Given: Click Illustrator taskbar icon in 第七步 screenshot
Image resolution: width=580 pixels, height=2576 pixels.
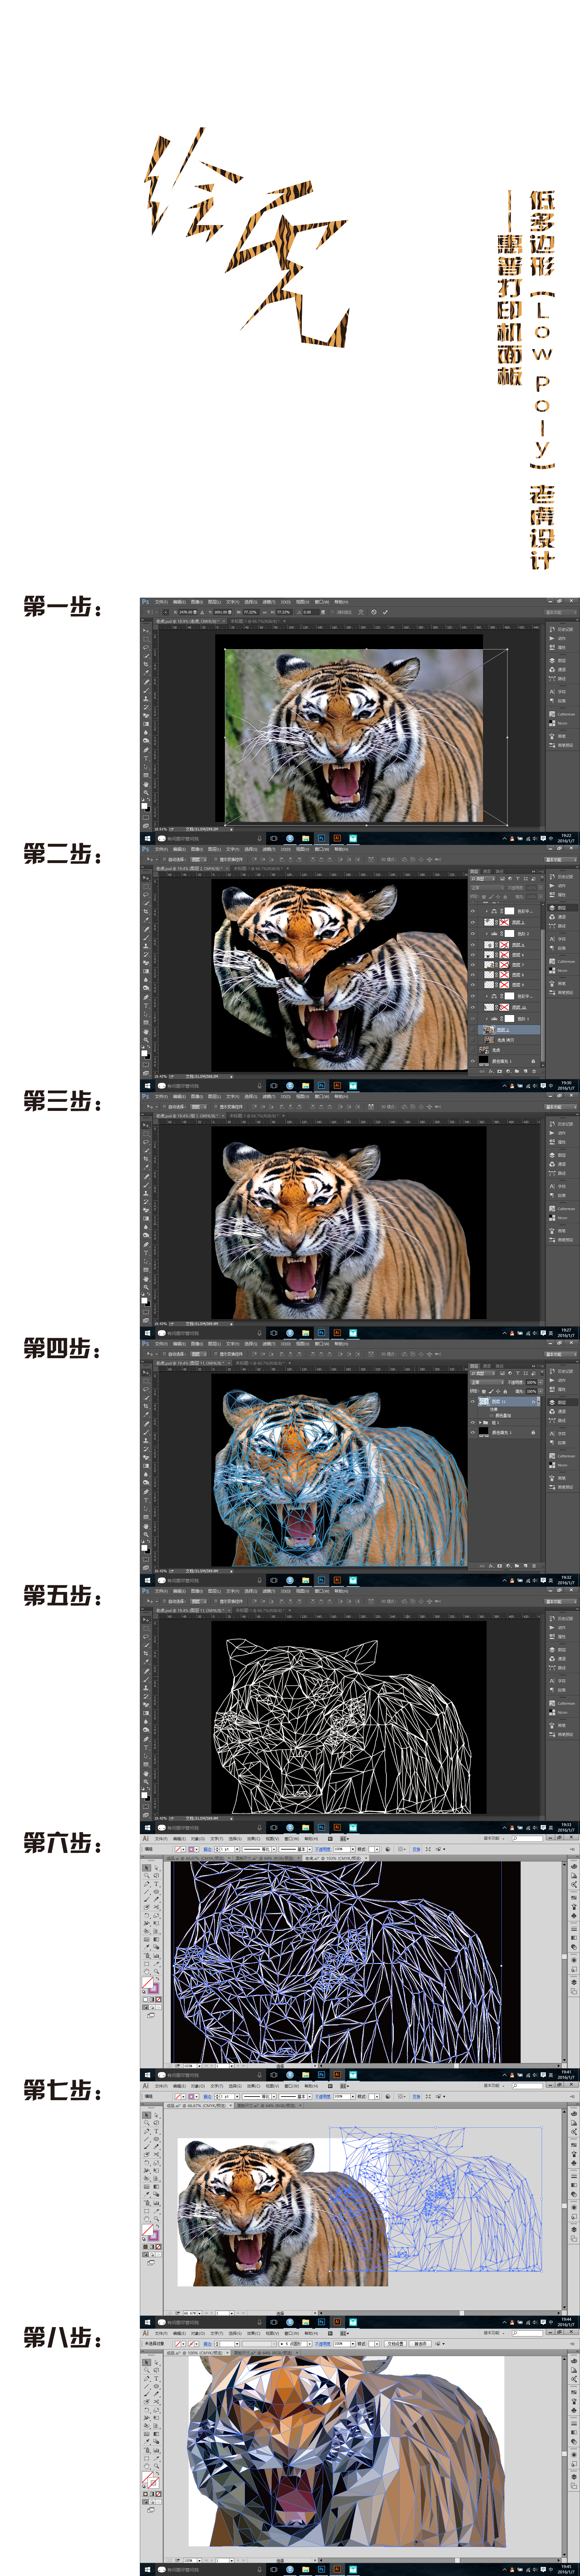Looking at the screenshot, I should 337,2322.
